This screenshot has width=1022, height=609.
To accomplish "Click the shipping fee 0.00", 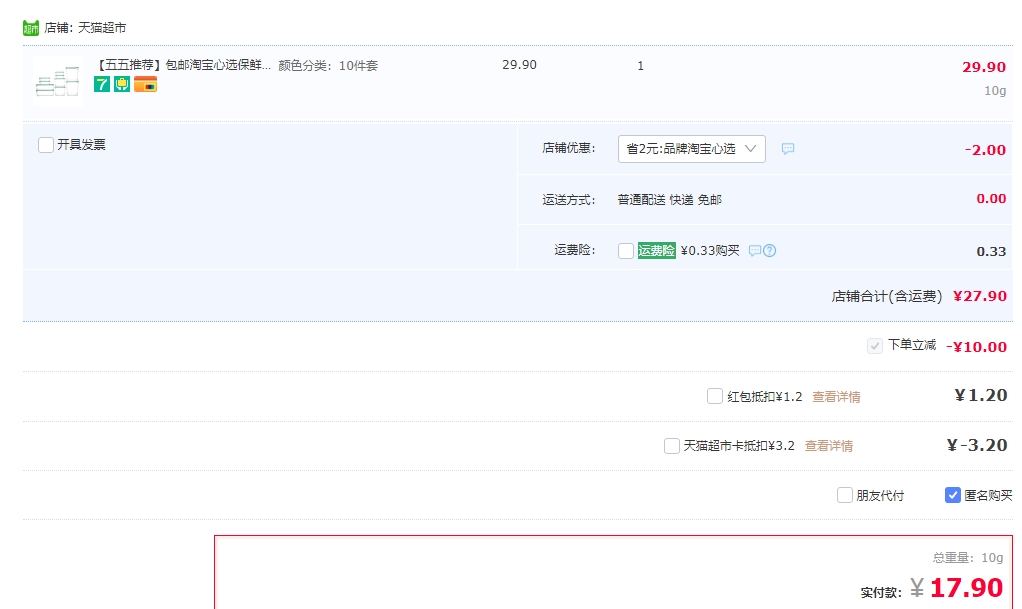I will click(991, 199).
